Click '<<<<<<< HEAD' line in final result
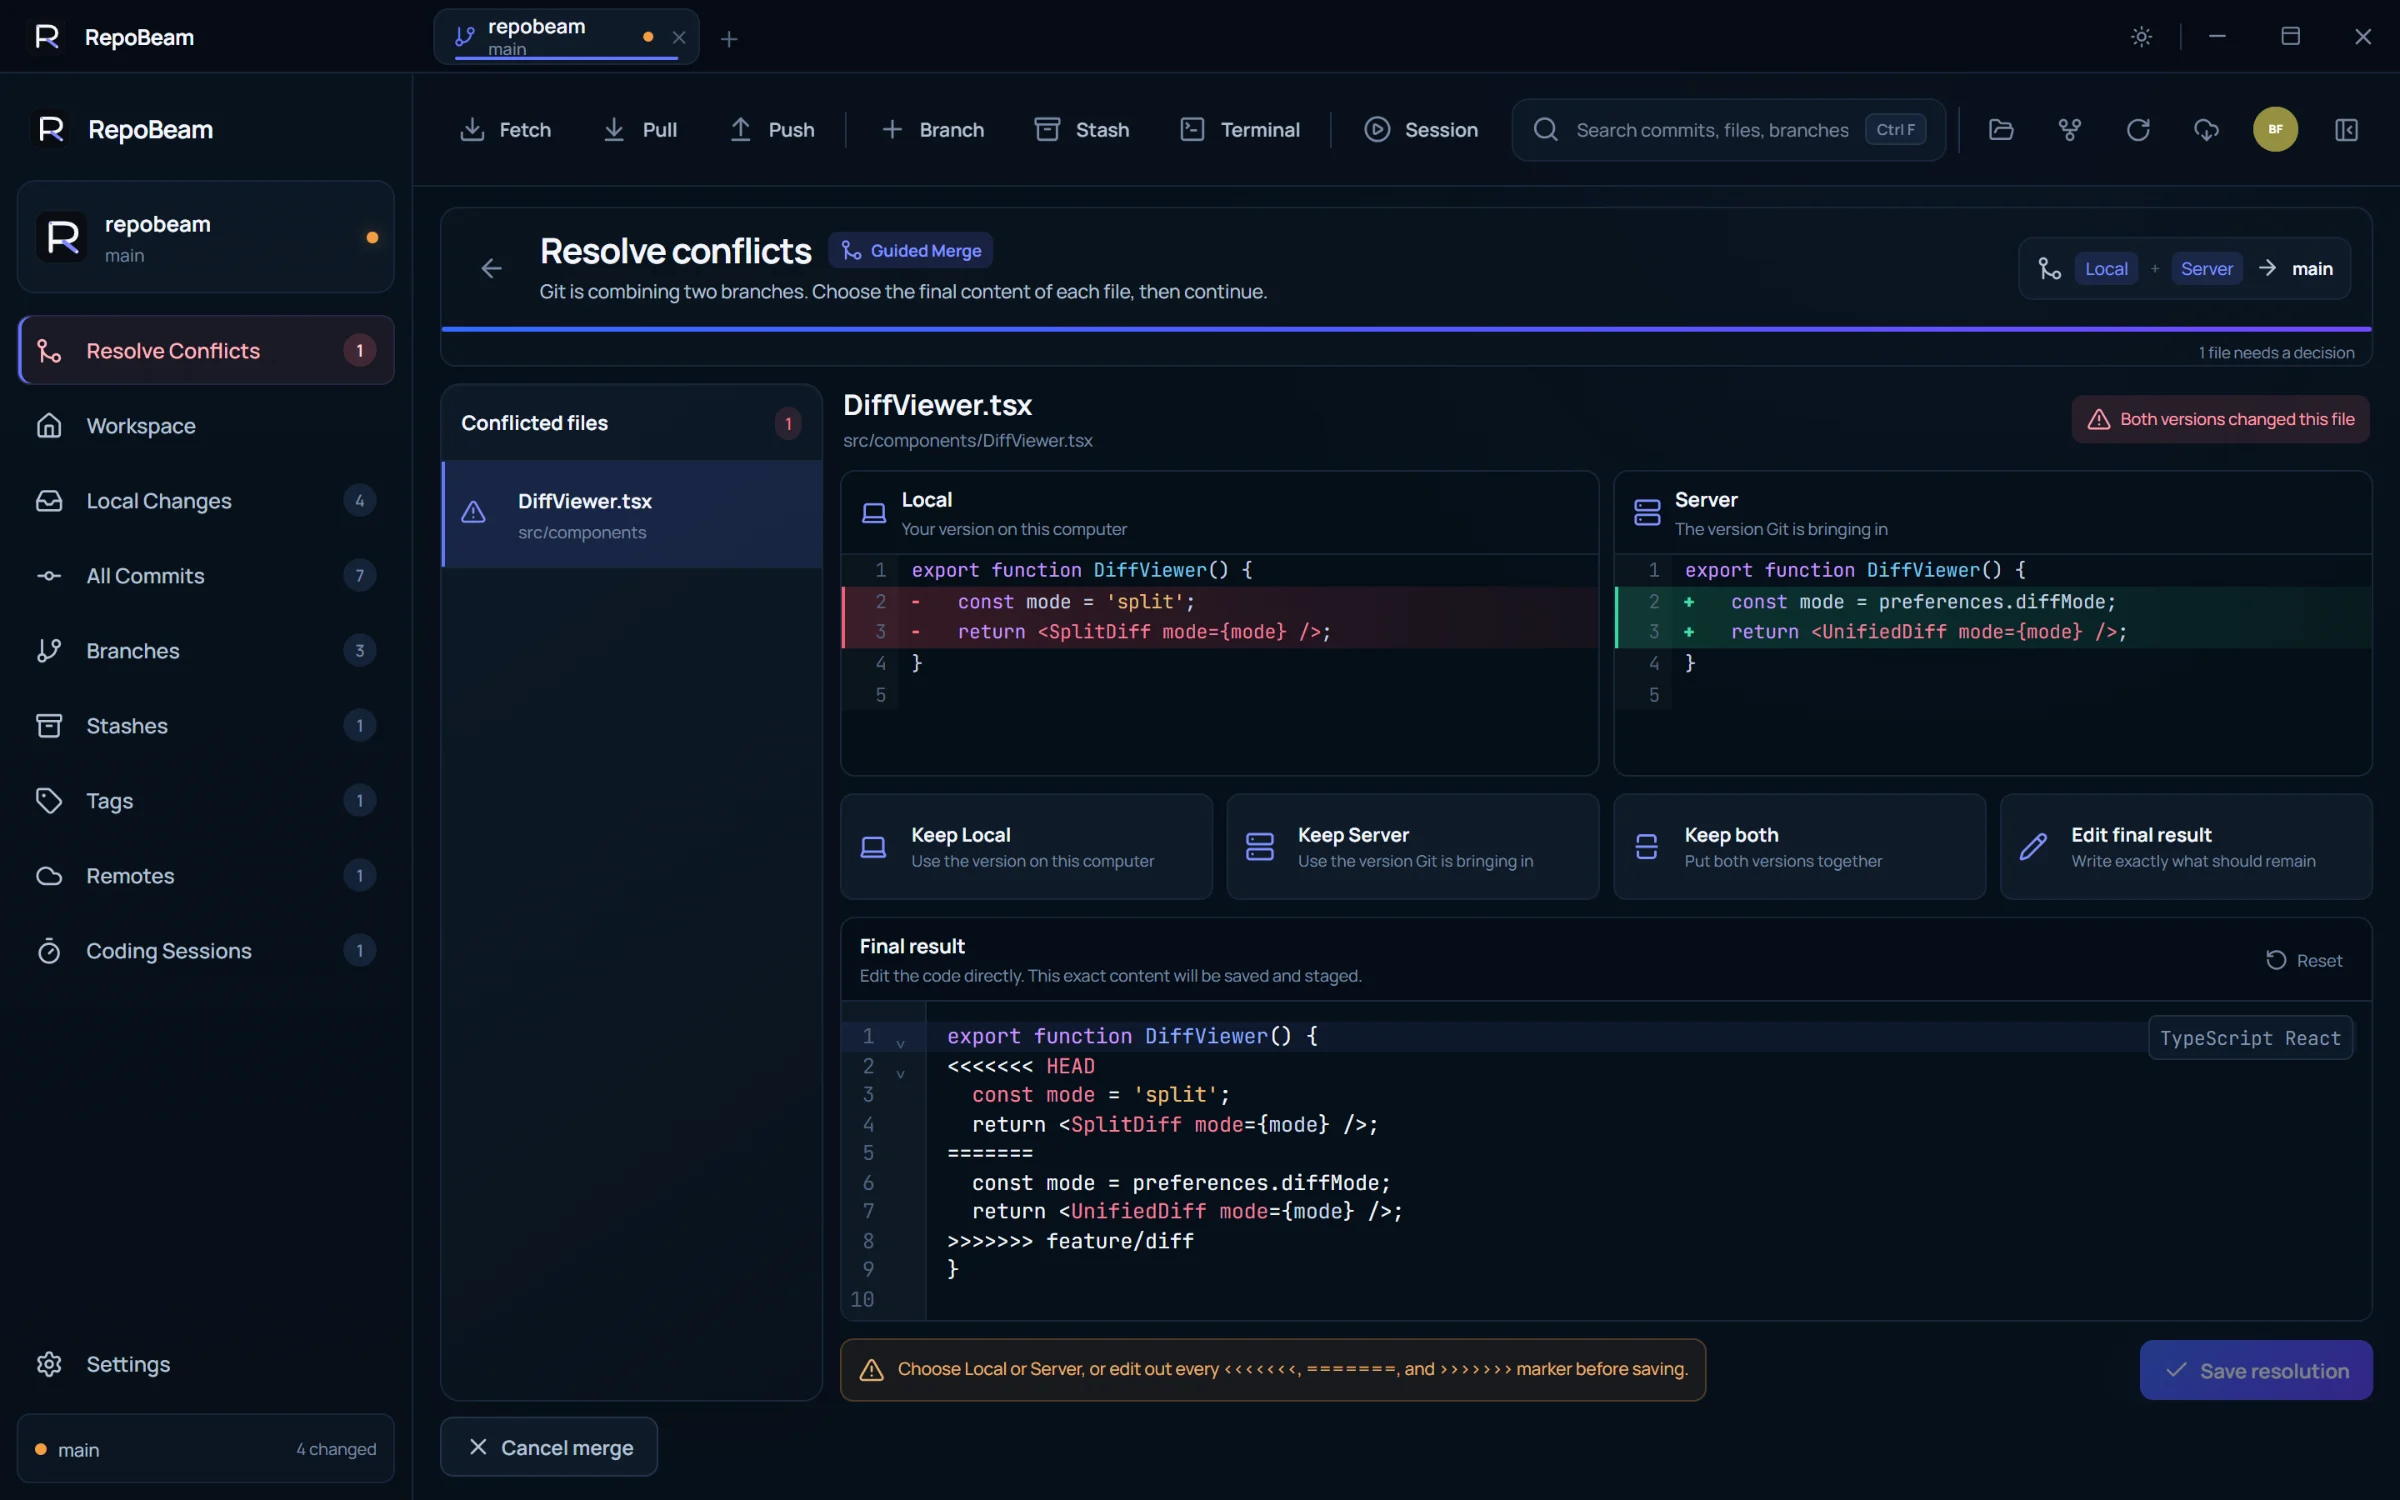This screenshot has width=2400, height=1500. click(1021, 1066)
